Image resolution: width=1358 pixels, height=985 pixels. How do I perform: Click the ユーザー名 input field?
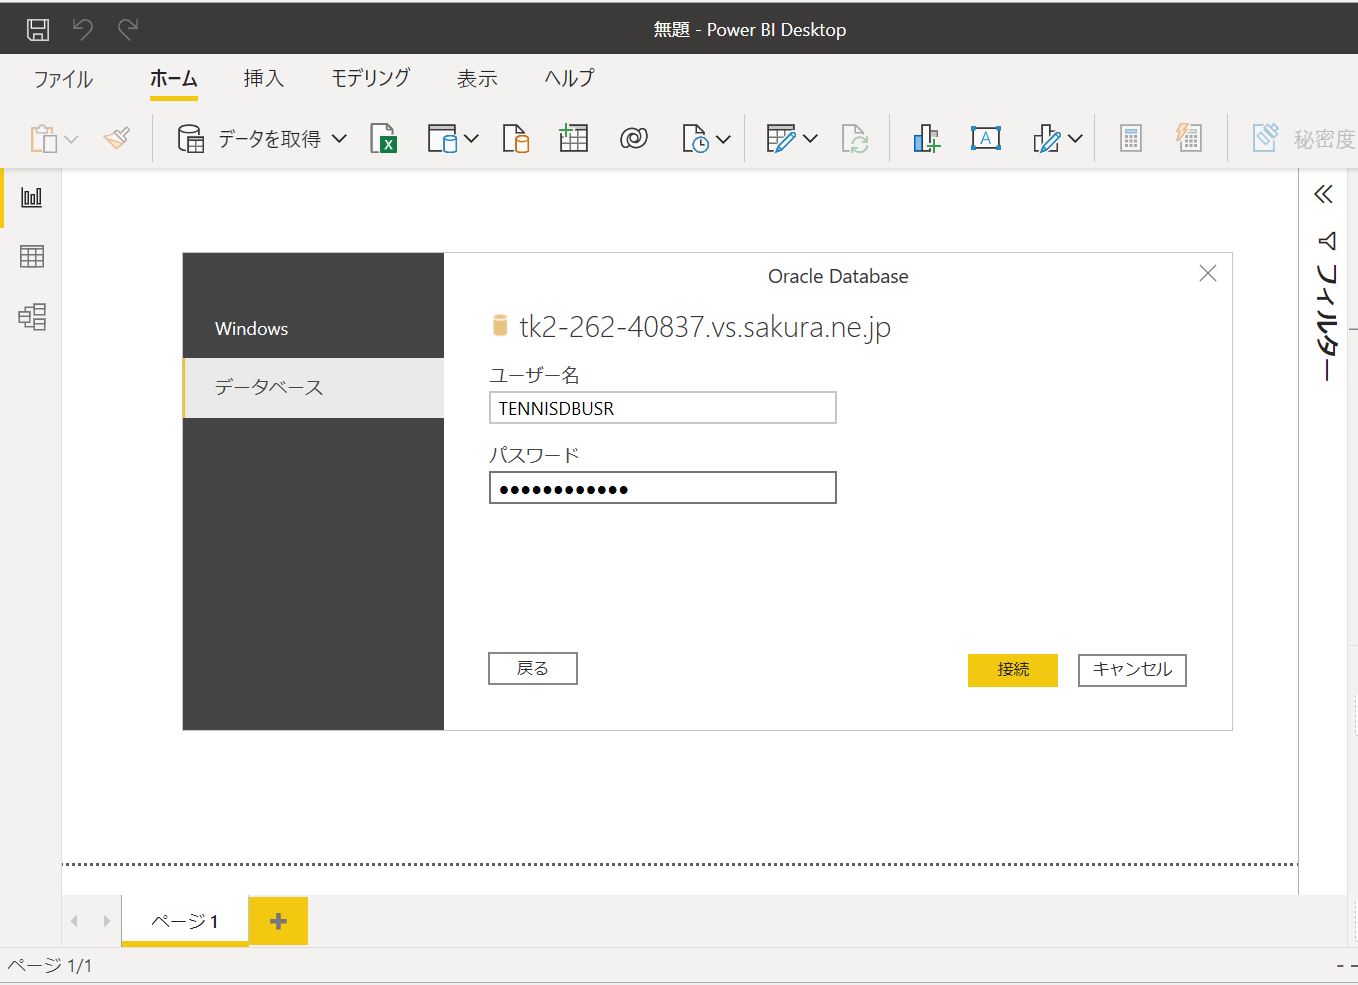point(662,408)
